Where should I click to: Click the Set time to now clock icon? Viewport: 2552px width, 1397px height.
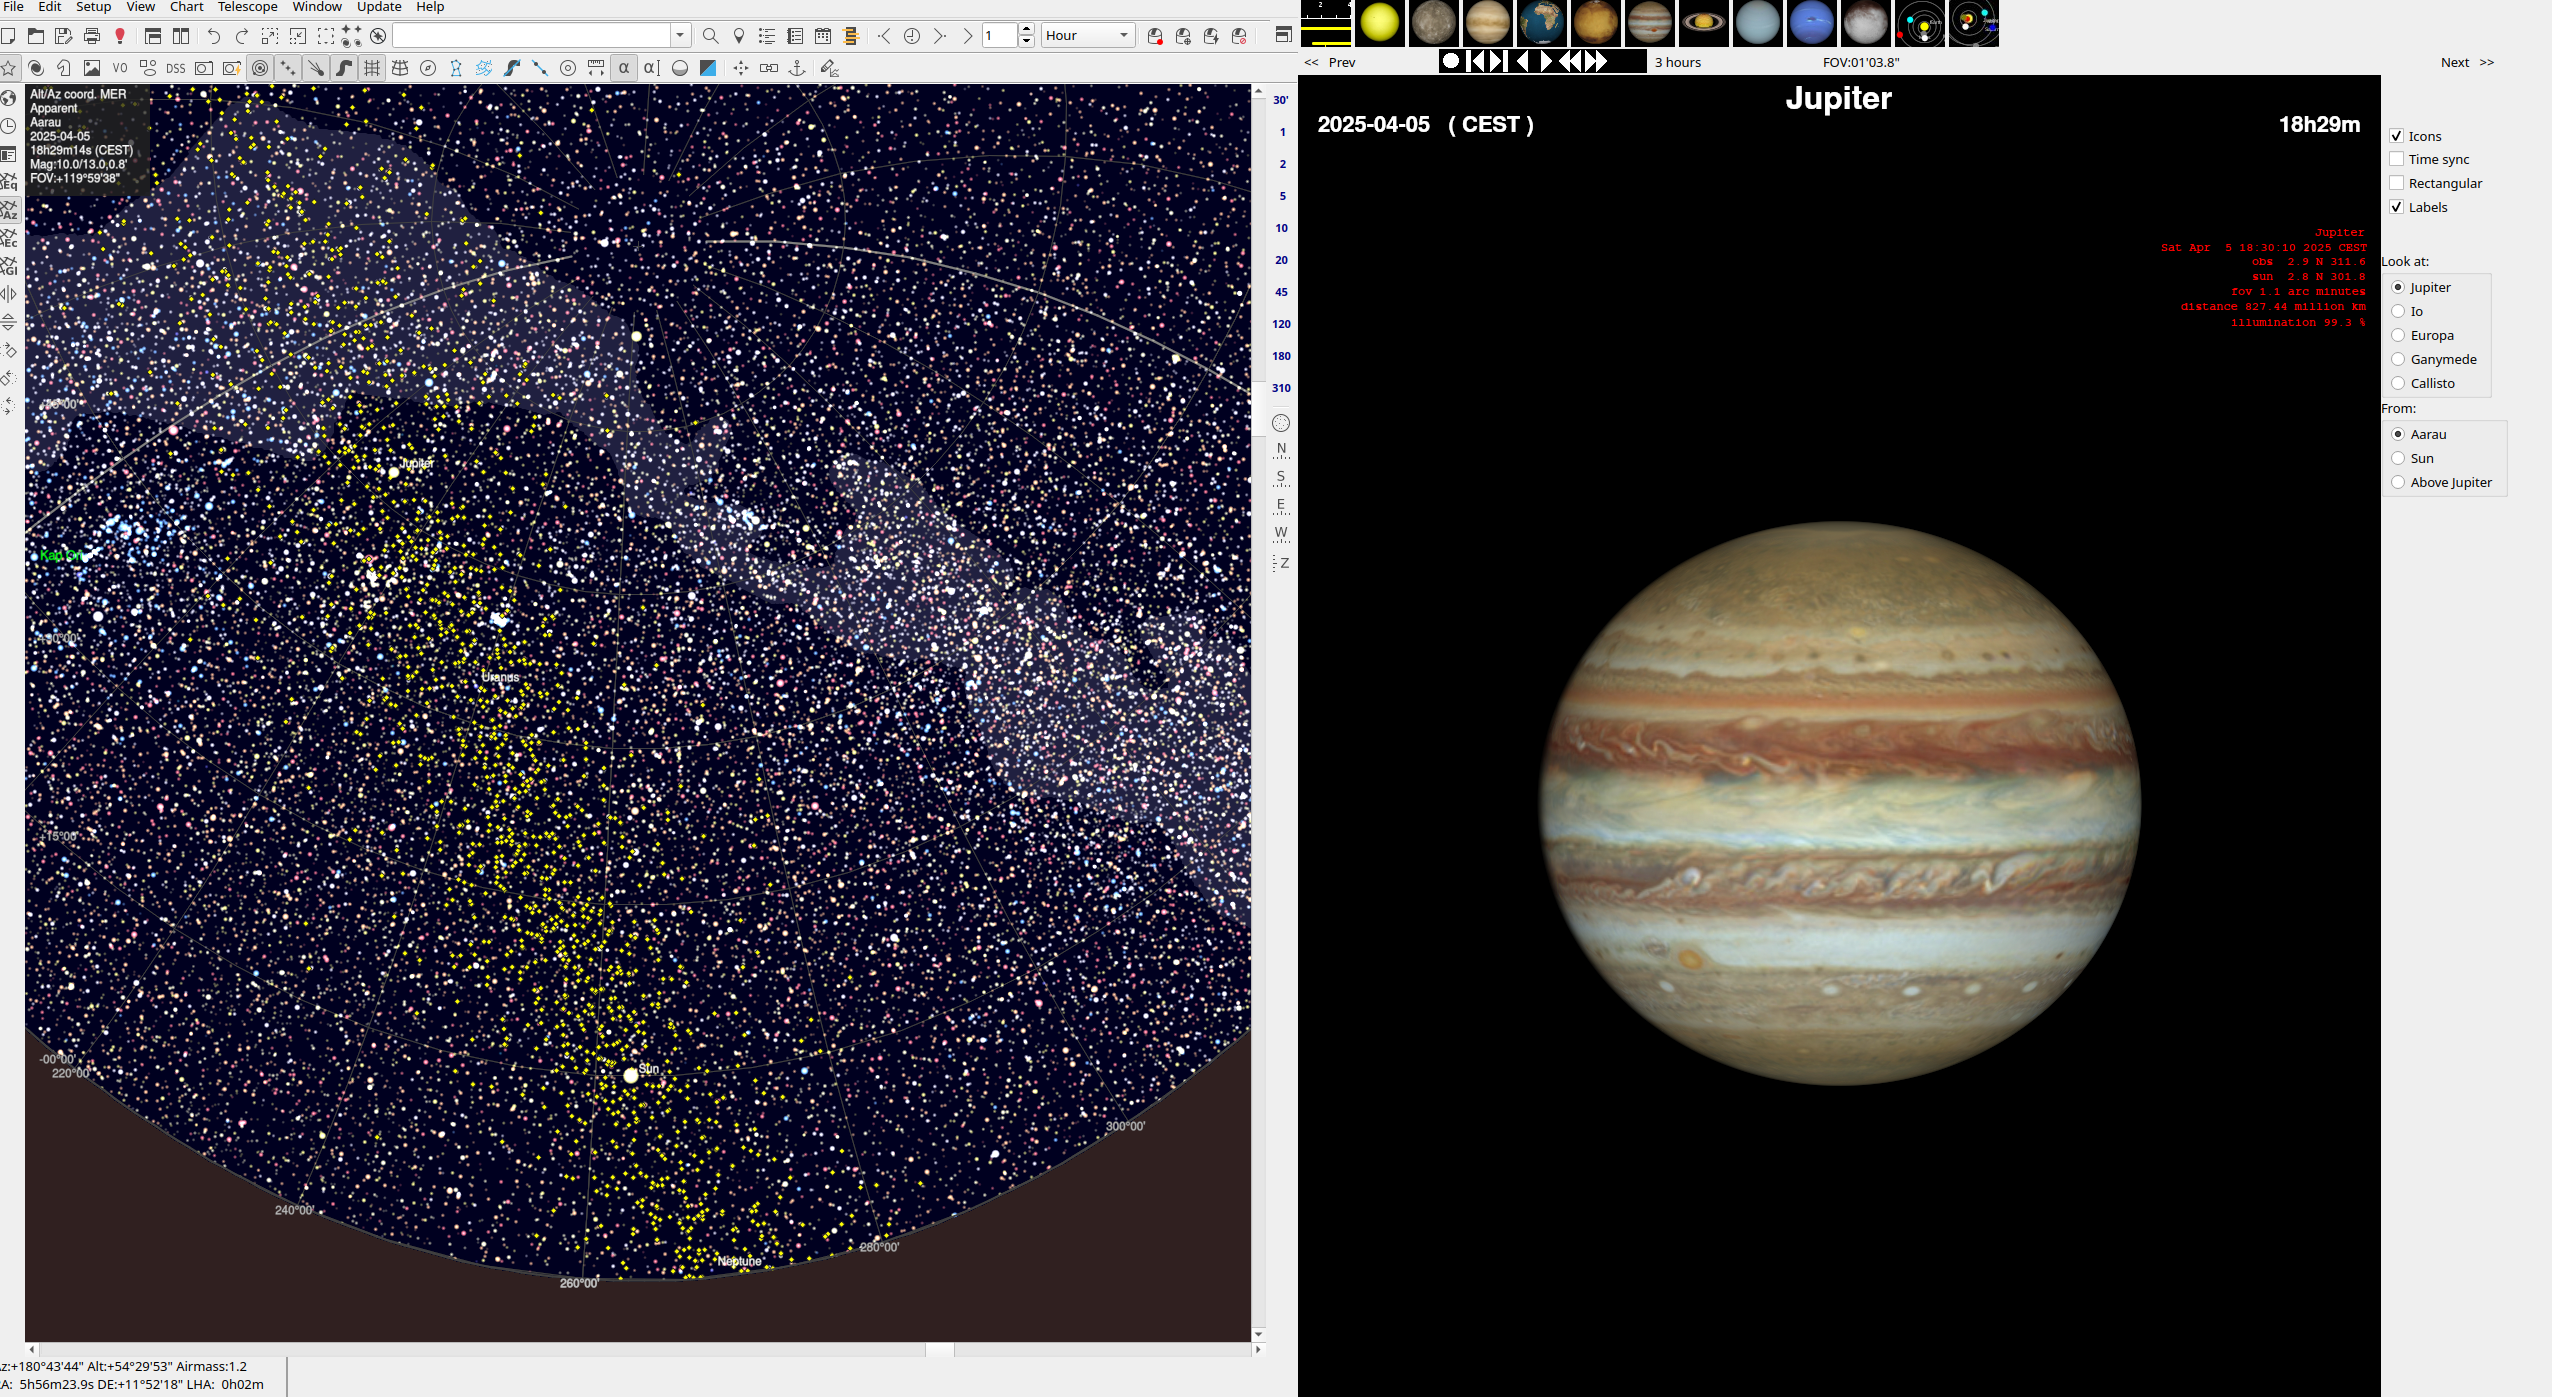pos(911,36)
